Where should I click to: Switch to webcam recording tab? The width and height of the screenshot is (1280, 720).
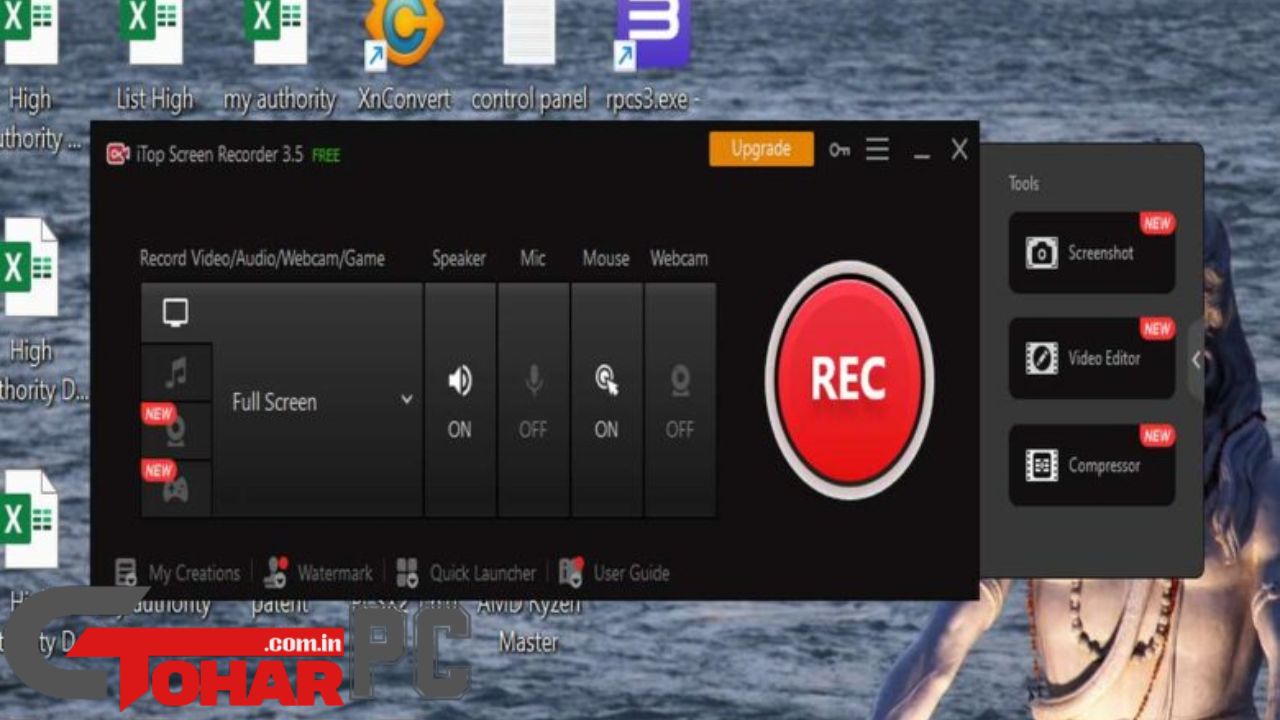tap(176, 431)
